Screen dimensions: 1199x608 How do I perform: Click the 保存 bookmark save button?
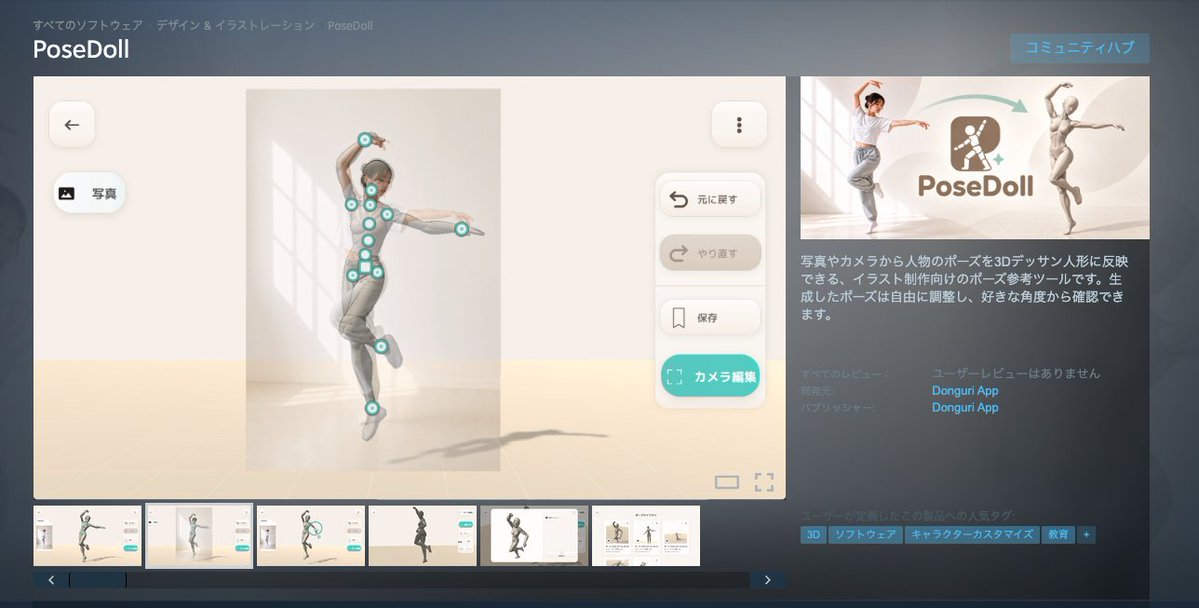pos(710,317)
